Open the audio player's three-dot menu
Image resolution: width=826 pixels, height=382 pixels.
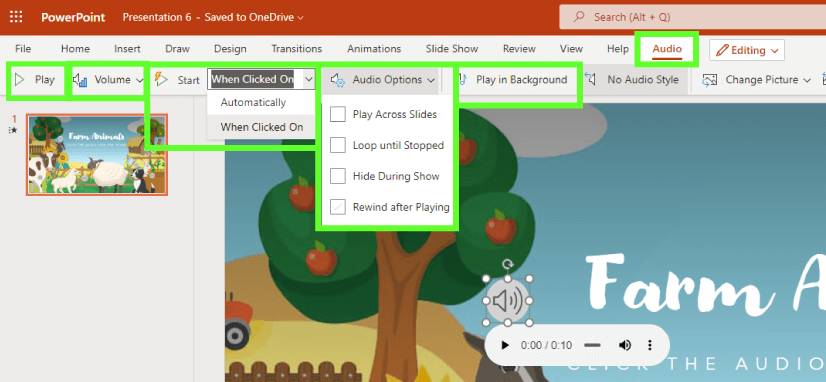(x=650, y=345)
